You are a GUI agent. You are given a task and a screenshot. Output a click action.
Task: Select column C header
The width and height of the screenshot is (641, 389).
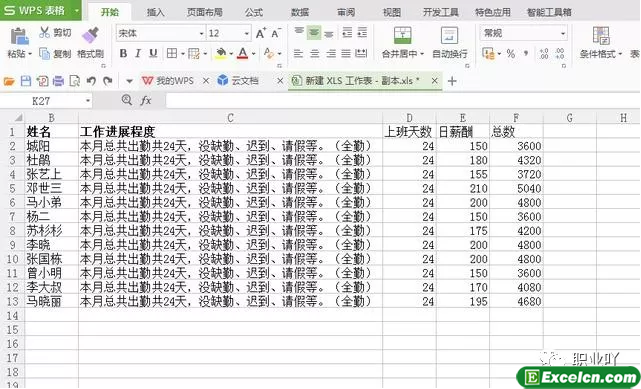tap(231, 118)
